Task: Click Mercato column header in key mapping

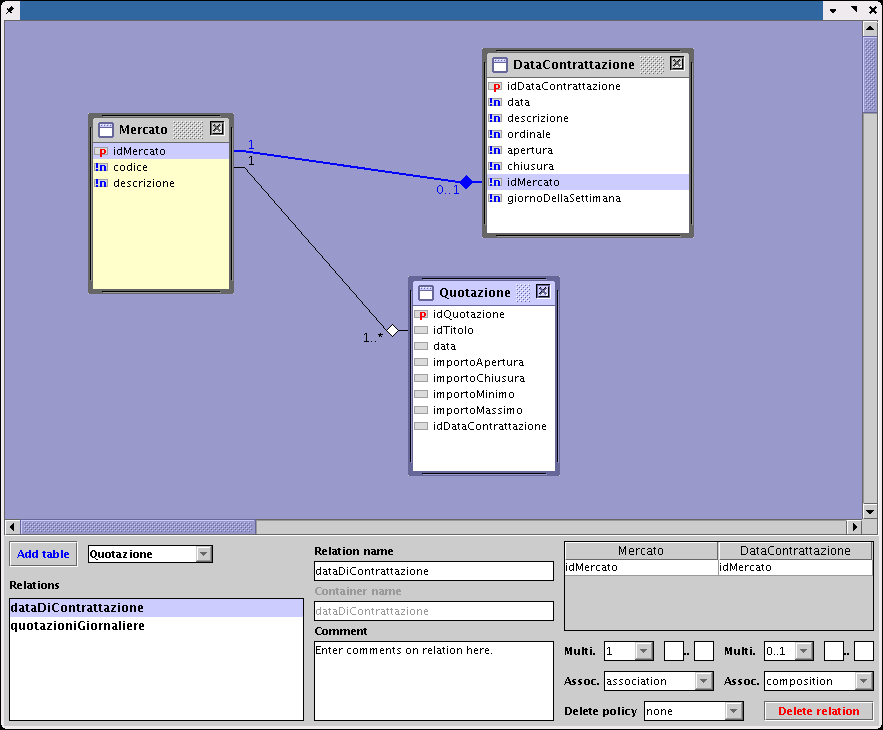Action: point(641,551)
